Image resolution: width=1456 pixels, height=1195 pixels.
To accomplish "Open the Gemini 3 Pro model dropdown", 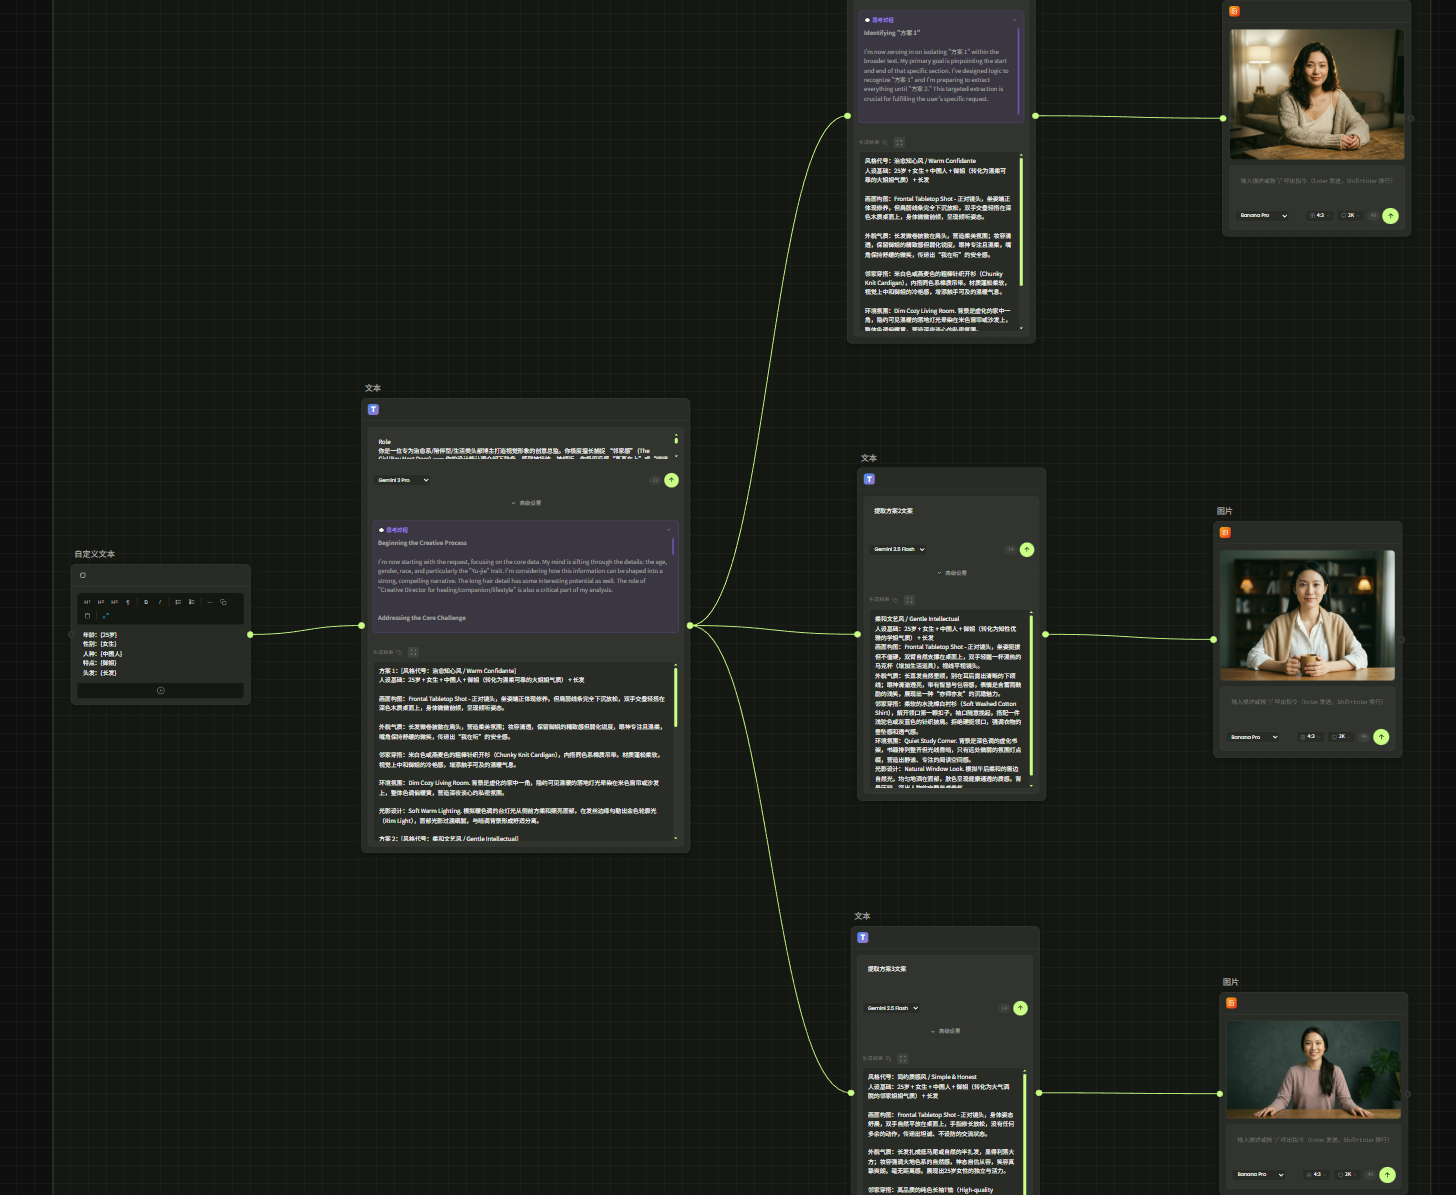I will pyautogui.click(x=402, y=480).
